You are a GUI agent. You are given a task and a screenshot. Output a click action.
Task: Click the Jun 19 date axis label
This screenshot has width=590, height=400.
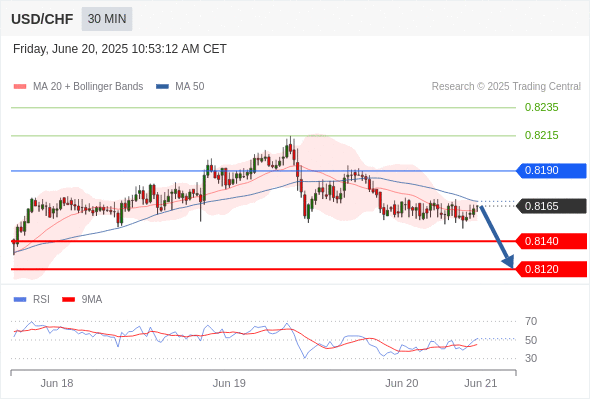(229, 383)
